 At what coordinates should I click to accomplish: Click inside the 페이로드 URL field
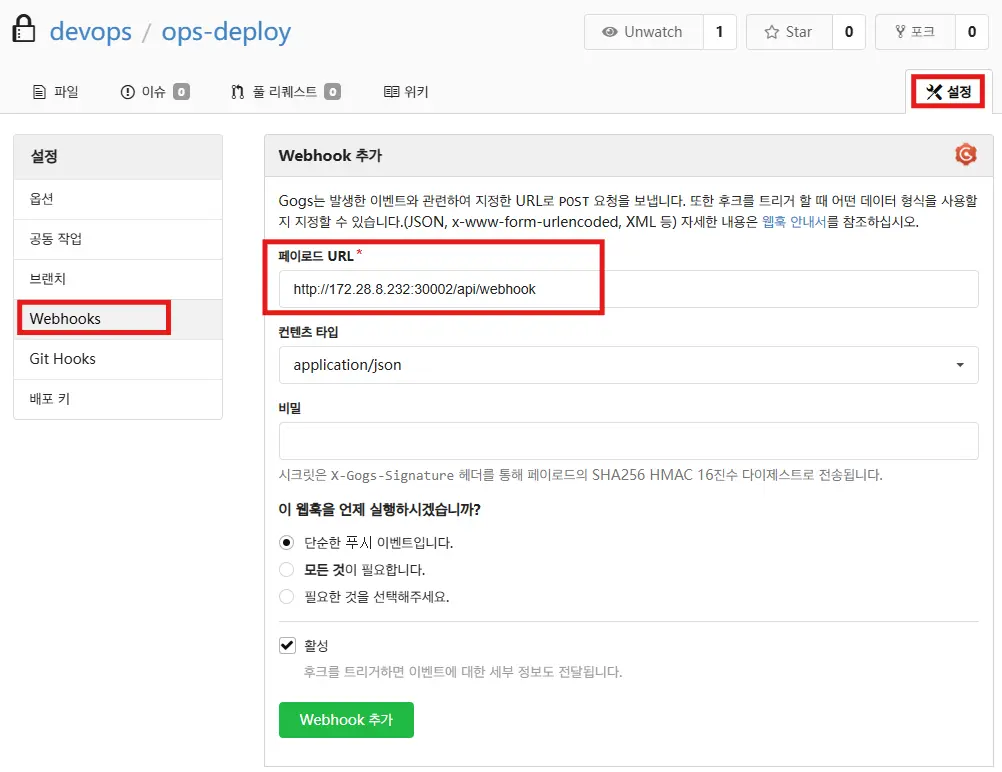tap(628, 289)
